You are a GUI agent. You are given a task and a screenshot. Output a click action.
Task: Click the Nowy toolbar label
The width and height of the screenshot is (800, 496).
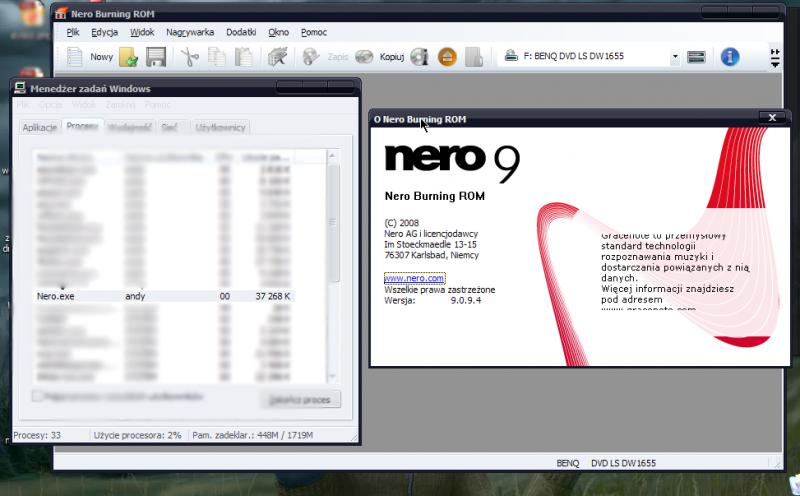coord(102,57)
